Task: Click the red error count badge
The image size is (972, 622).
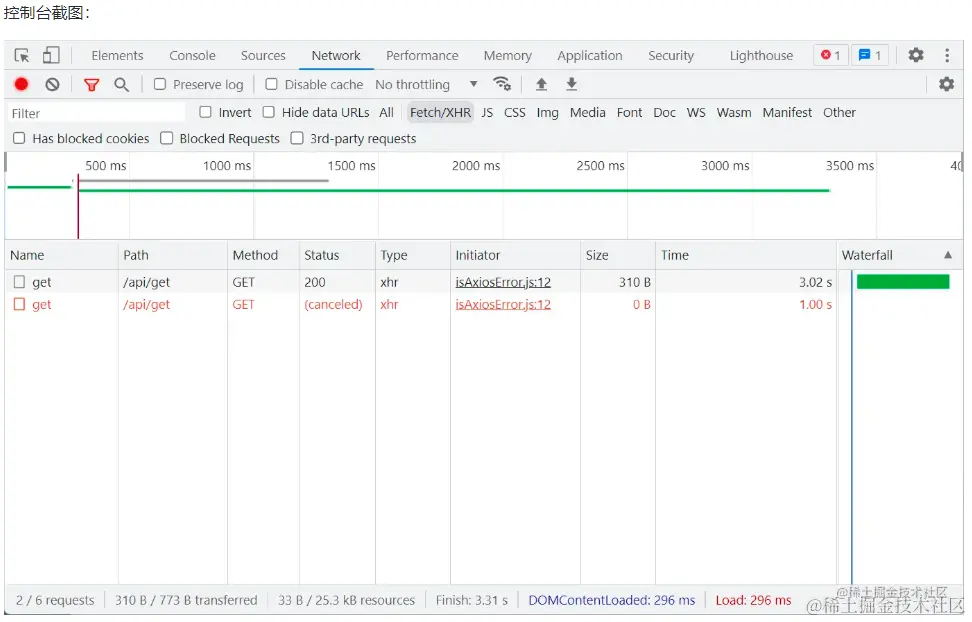Action: tap(830, 55)
